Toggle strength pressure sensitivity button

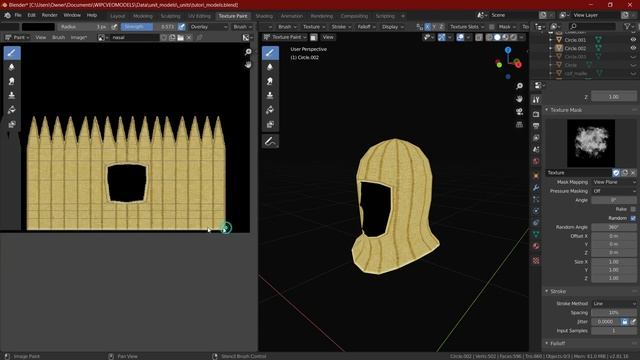coord(182,27)
